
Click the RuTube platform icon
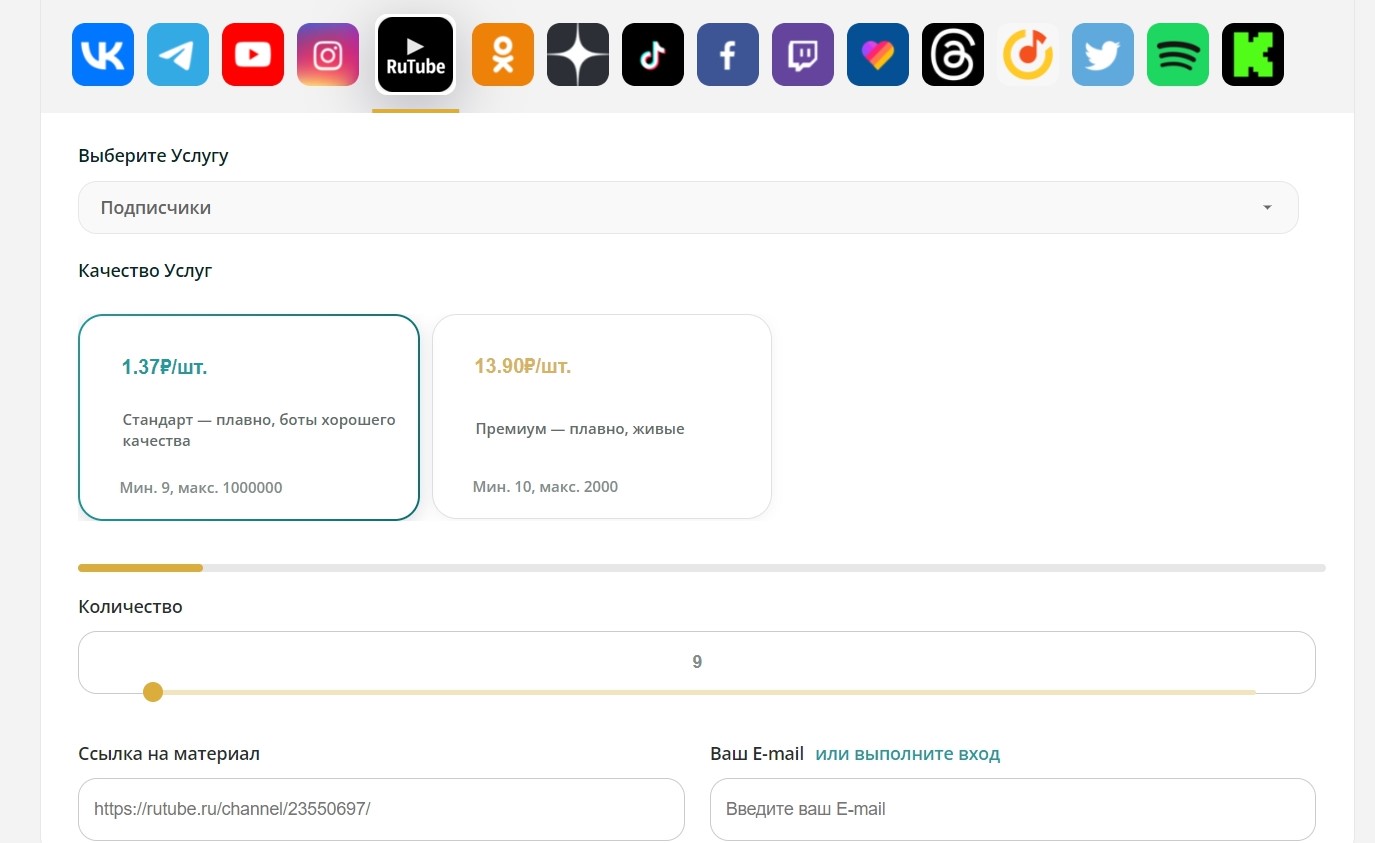[x=416, y=55]
